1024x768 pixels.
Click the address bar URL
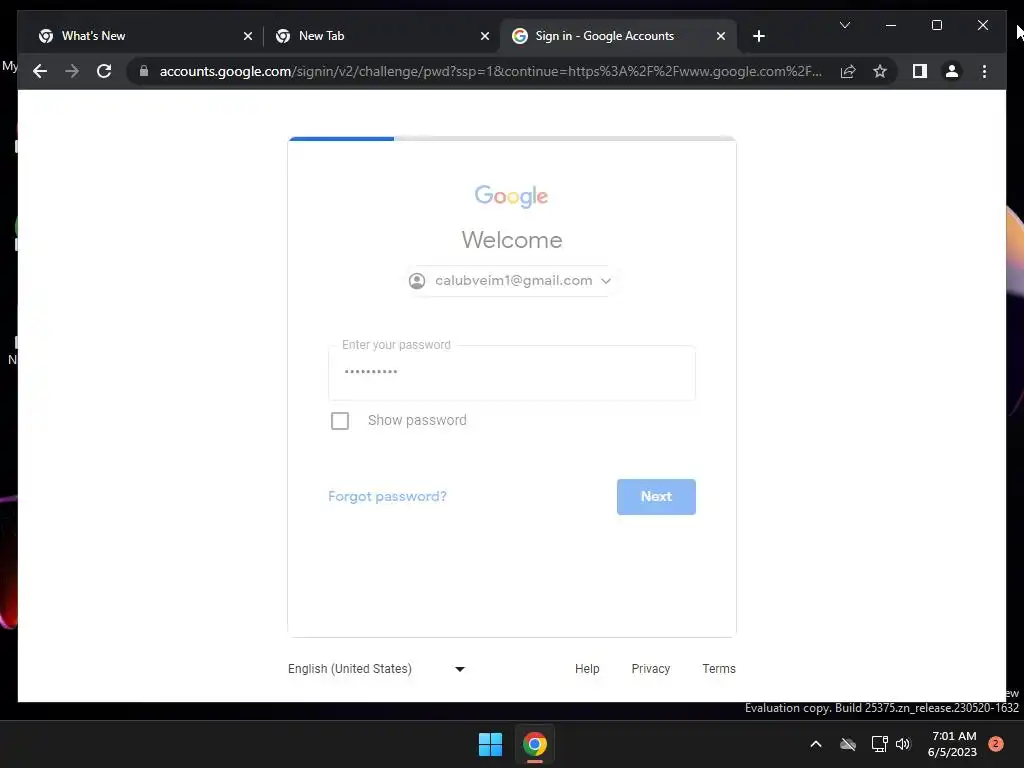tap(490, 71)
